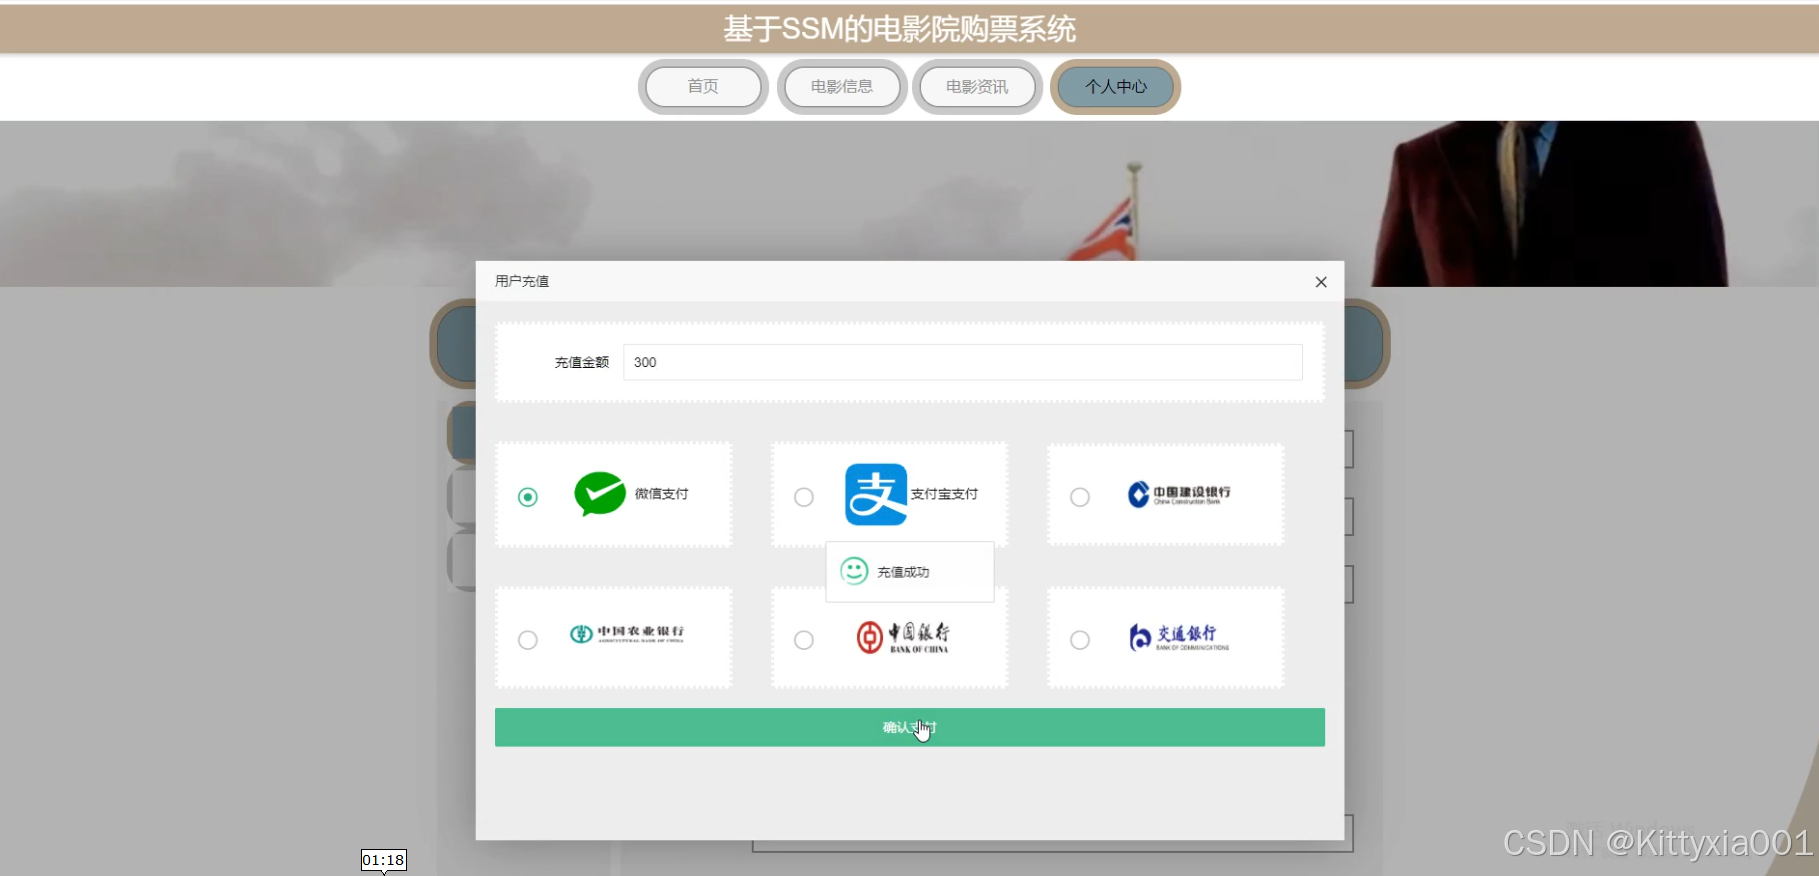Click the 基于SSM的电影院购票系统 page title
The image size is (1819, 876).
pyautogui.click(x=900, y=29)
